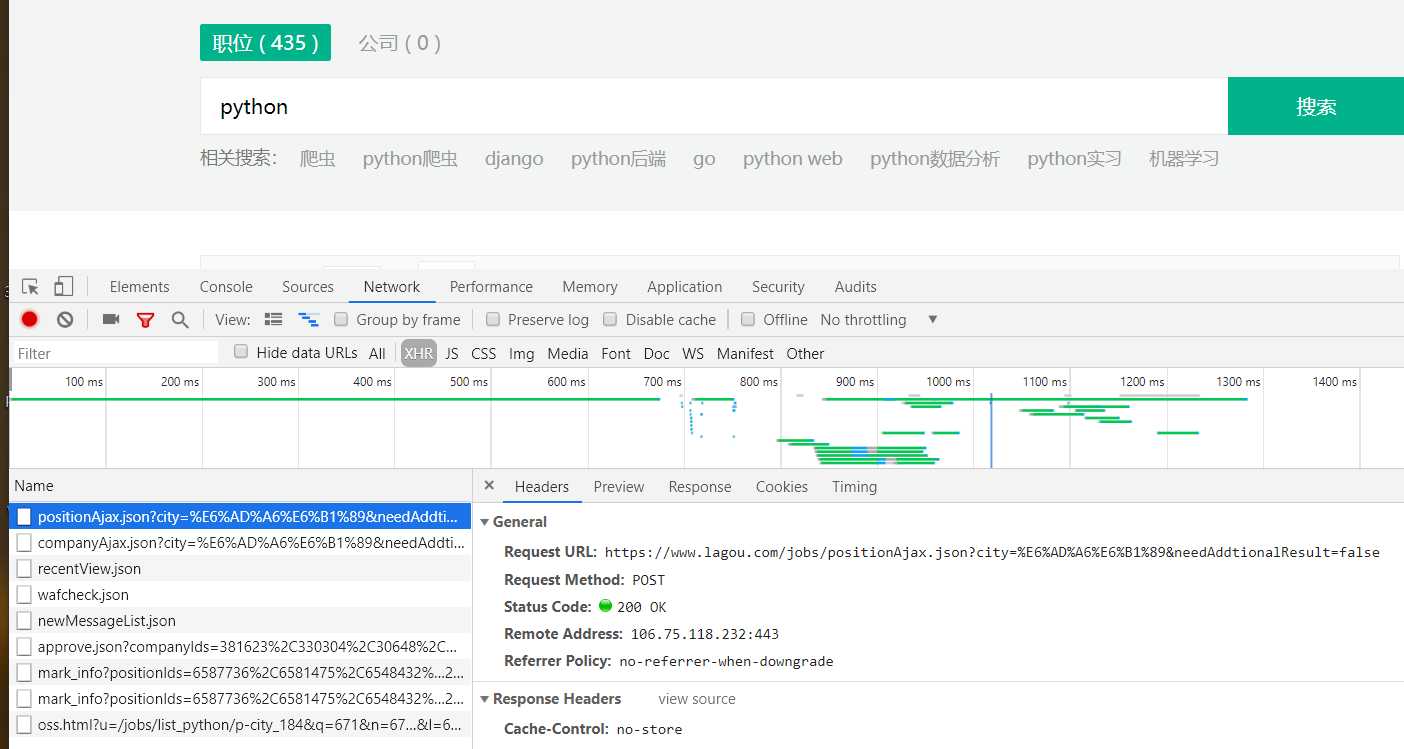Viewport: 1404px width, 749px height.
Task: Filter requests by Manifest
Action: 745,354
